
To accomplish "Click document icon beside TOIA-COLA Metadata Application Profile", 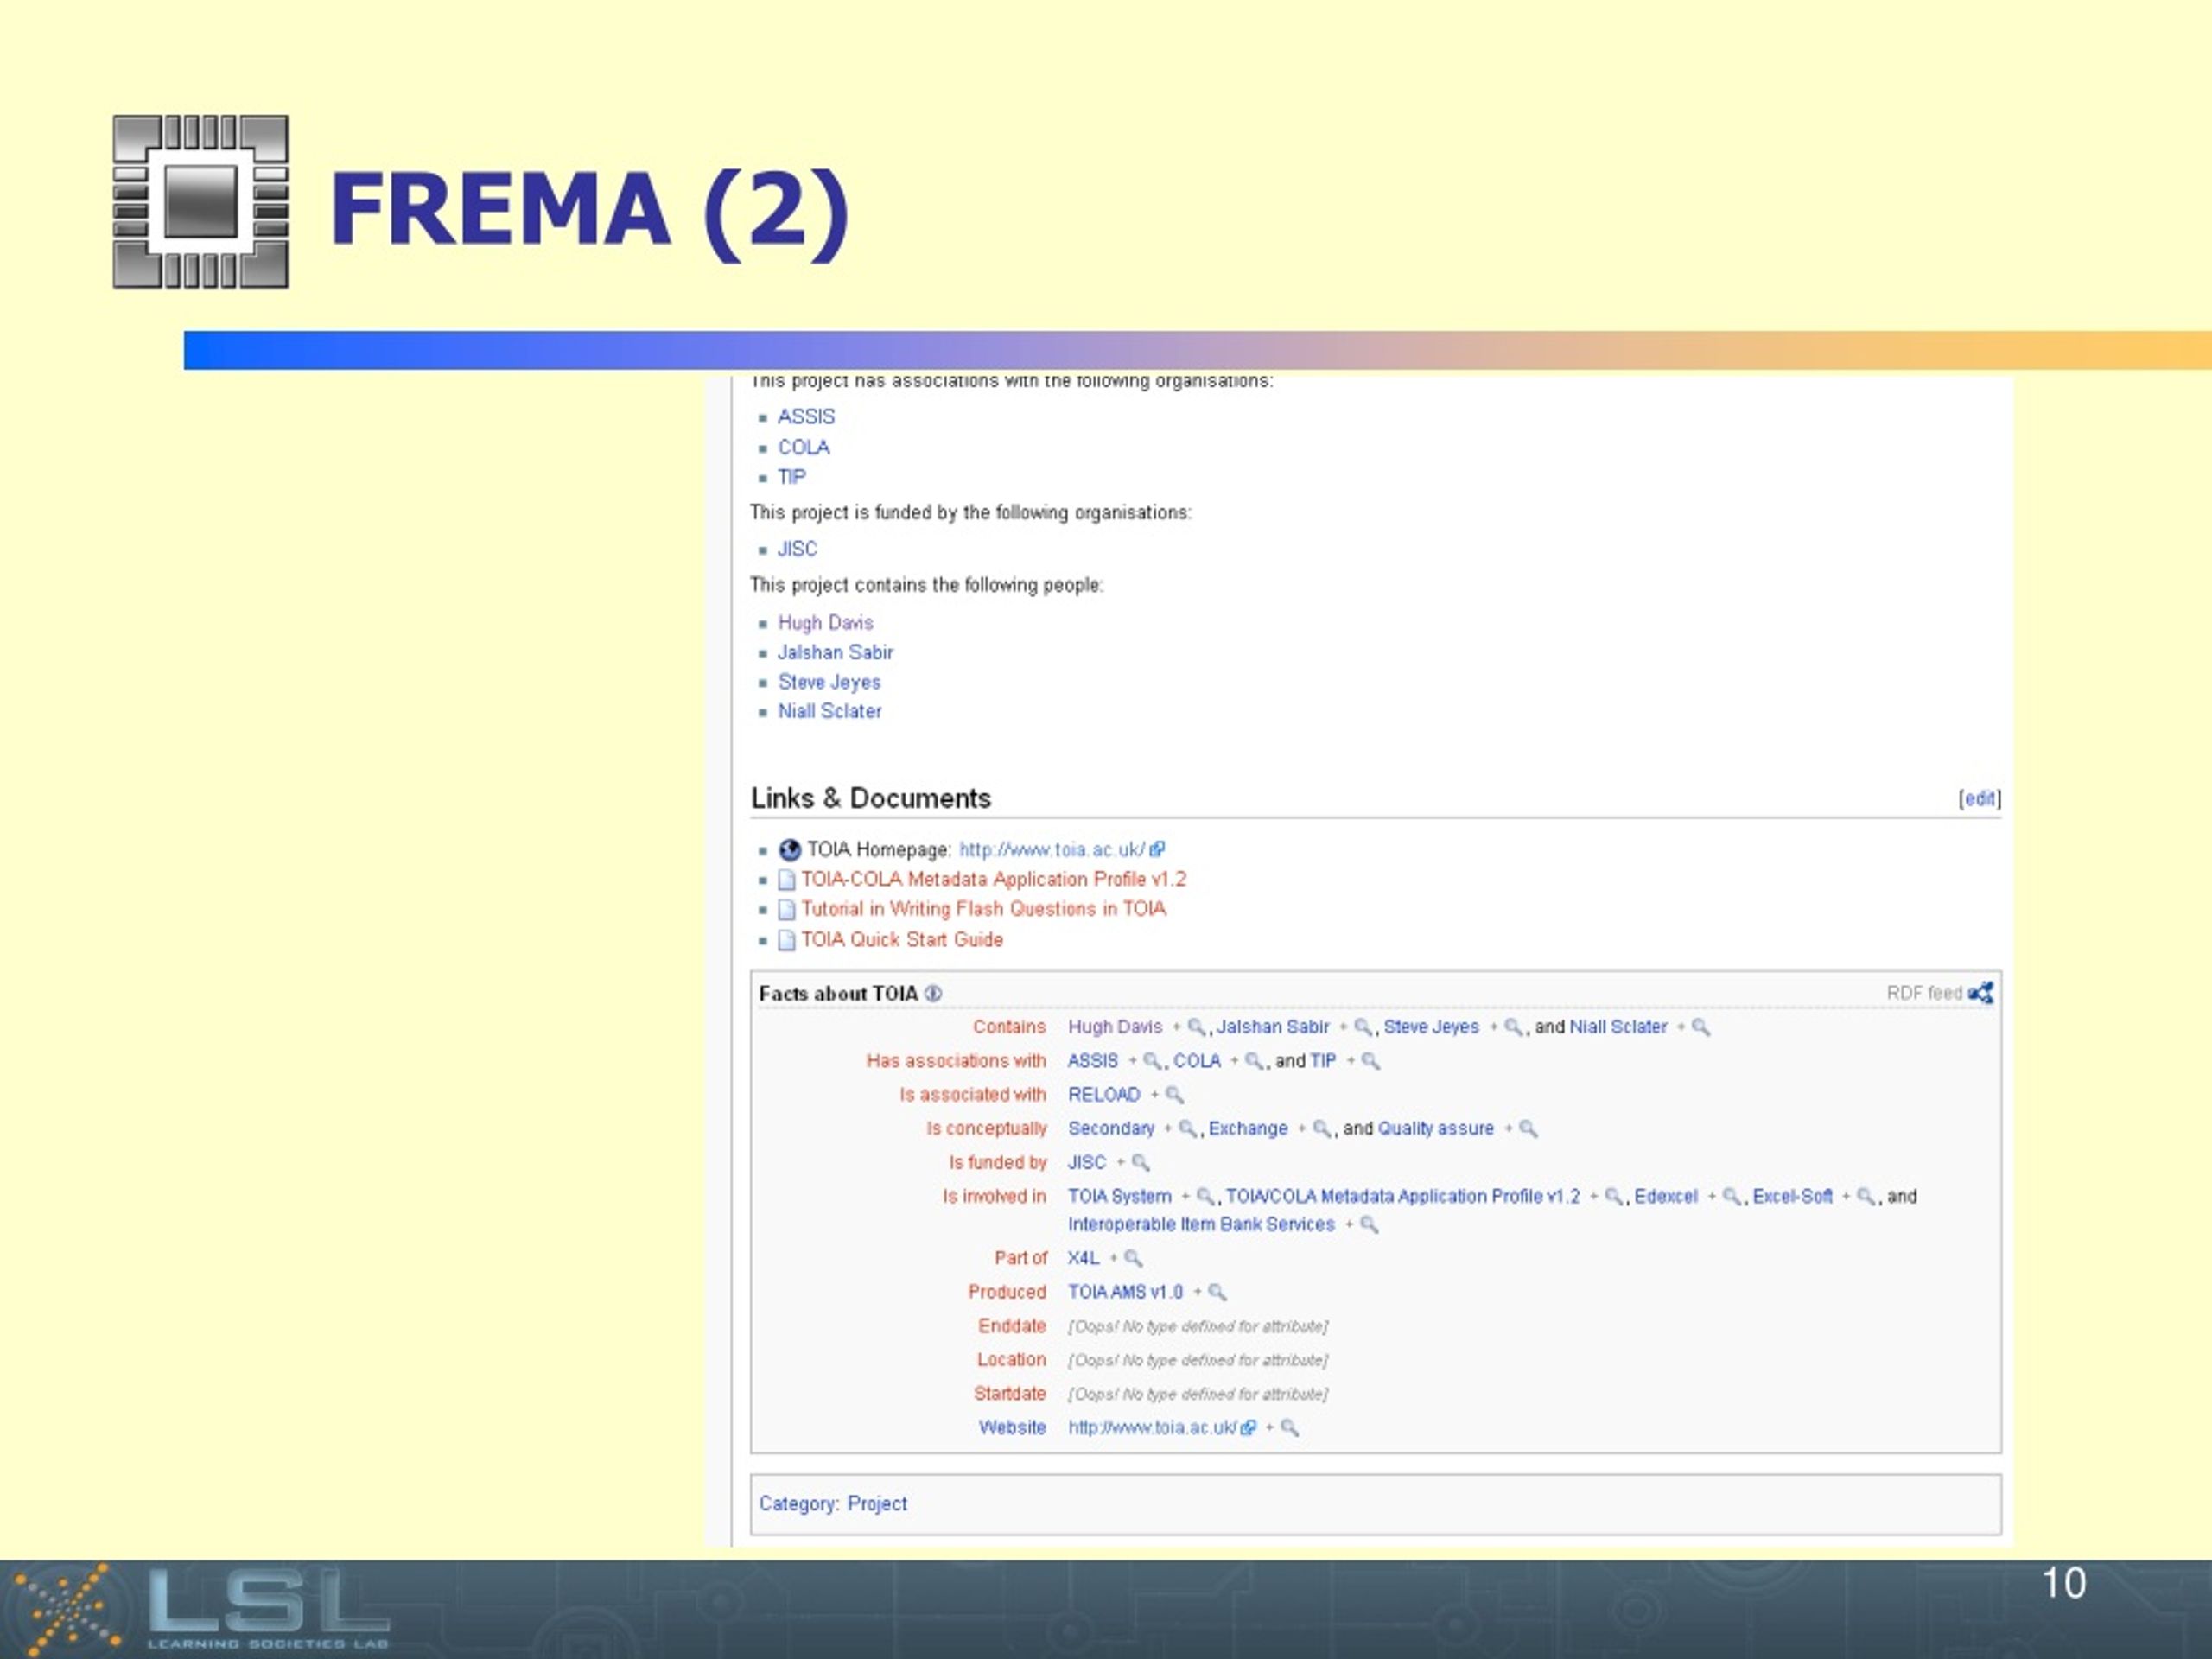I will [787, 880].
